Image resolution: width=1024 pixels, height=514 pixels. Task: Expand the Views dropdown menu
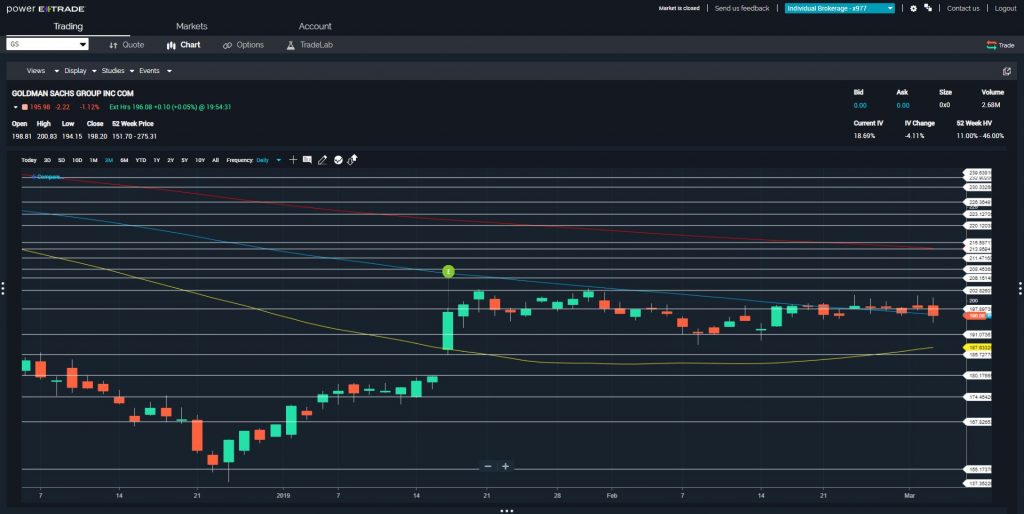(x=42, y=71)
